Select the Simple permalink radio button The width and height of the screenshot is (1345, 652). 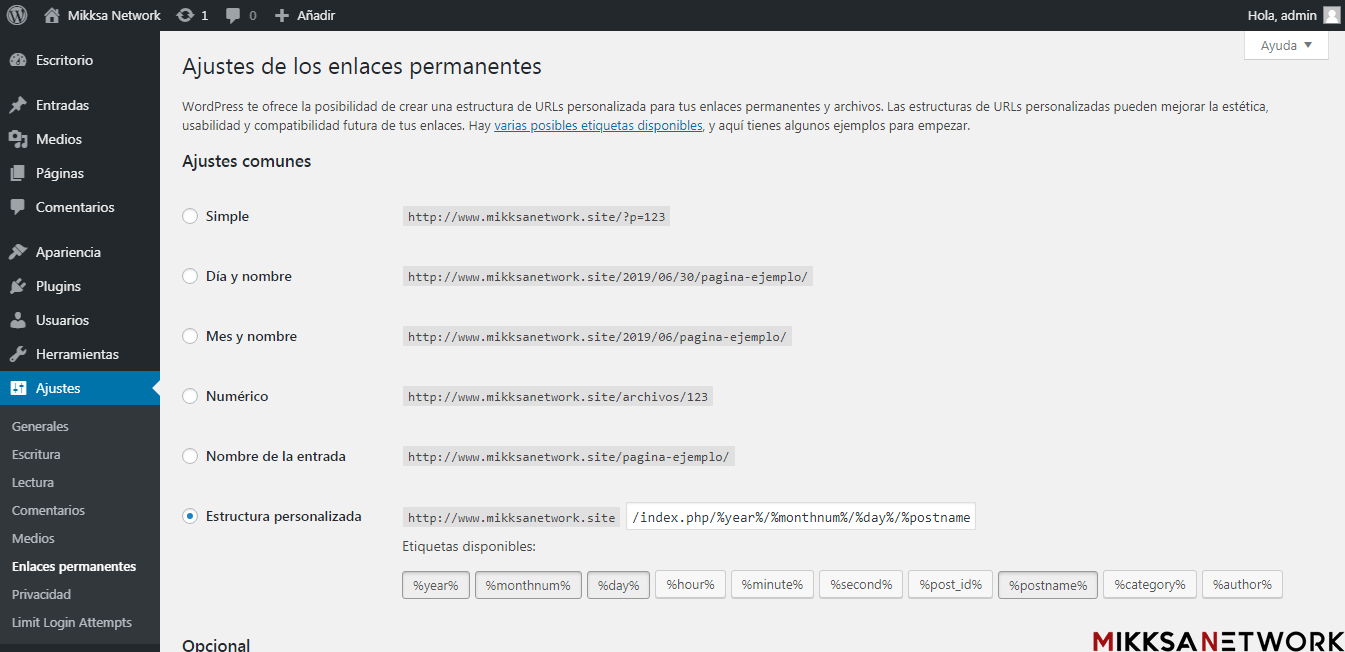[190, 216]
